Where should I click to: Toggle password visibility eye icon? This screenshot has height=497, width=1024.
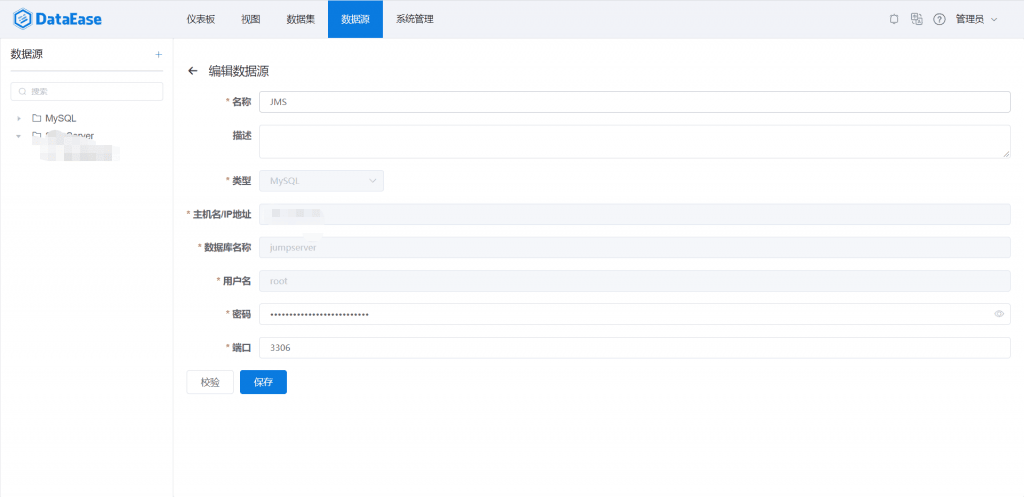coord(999,314)
